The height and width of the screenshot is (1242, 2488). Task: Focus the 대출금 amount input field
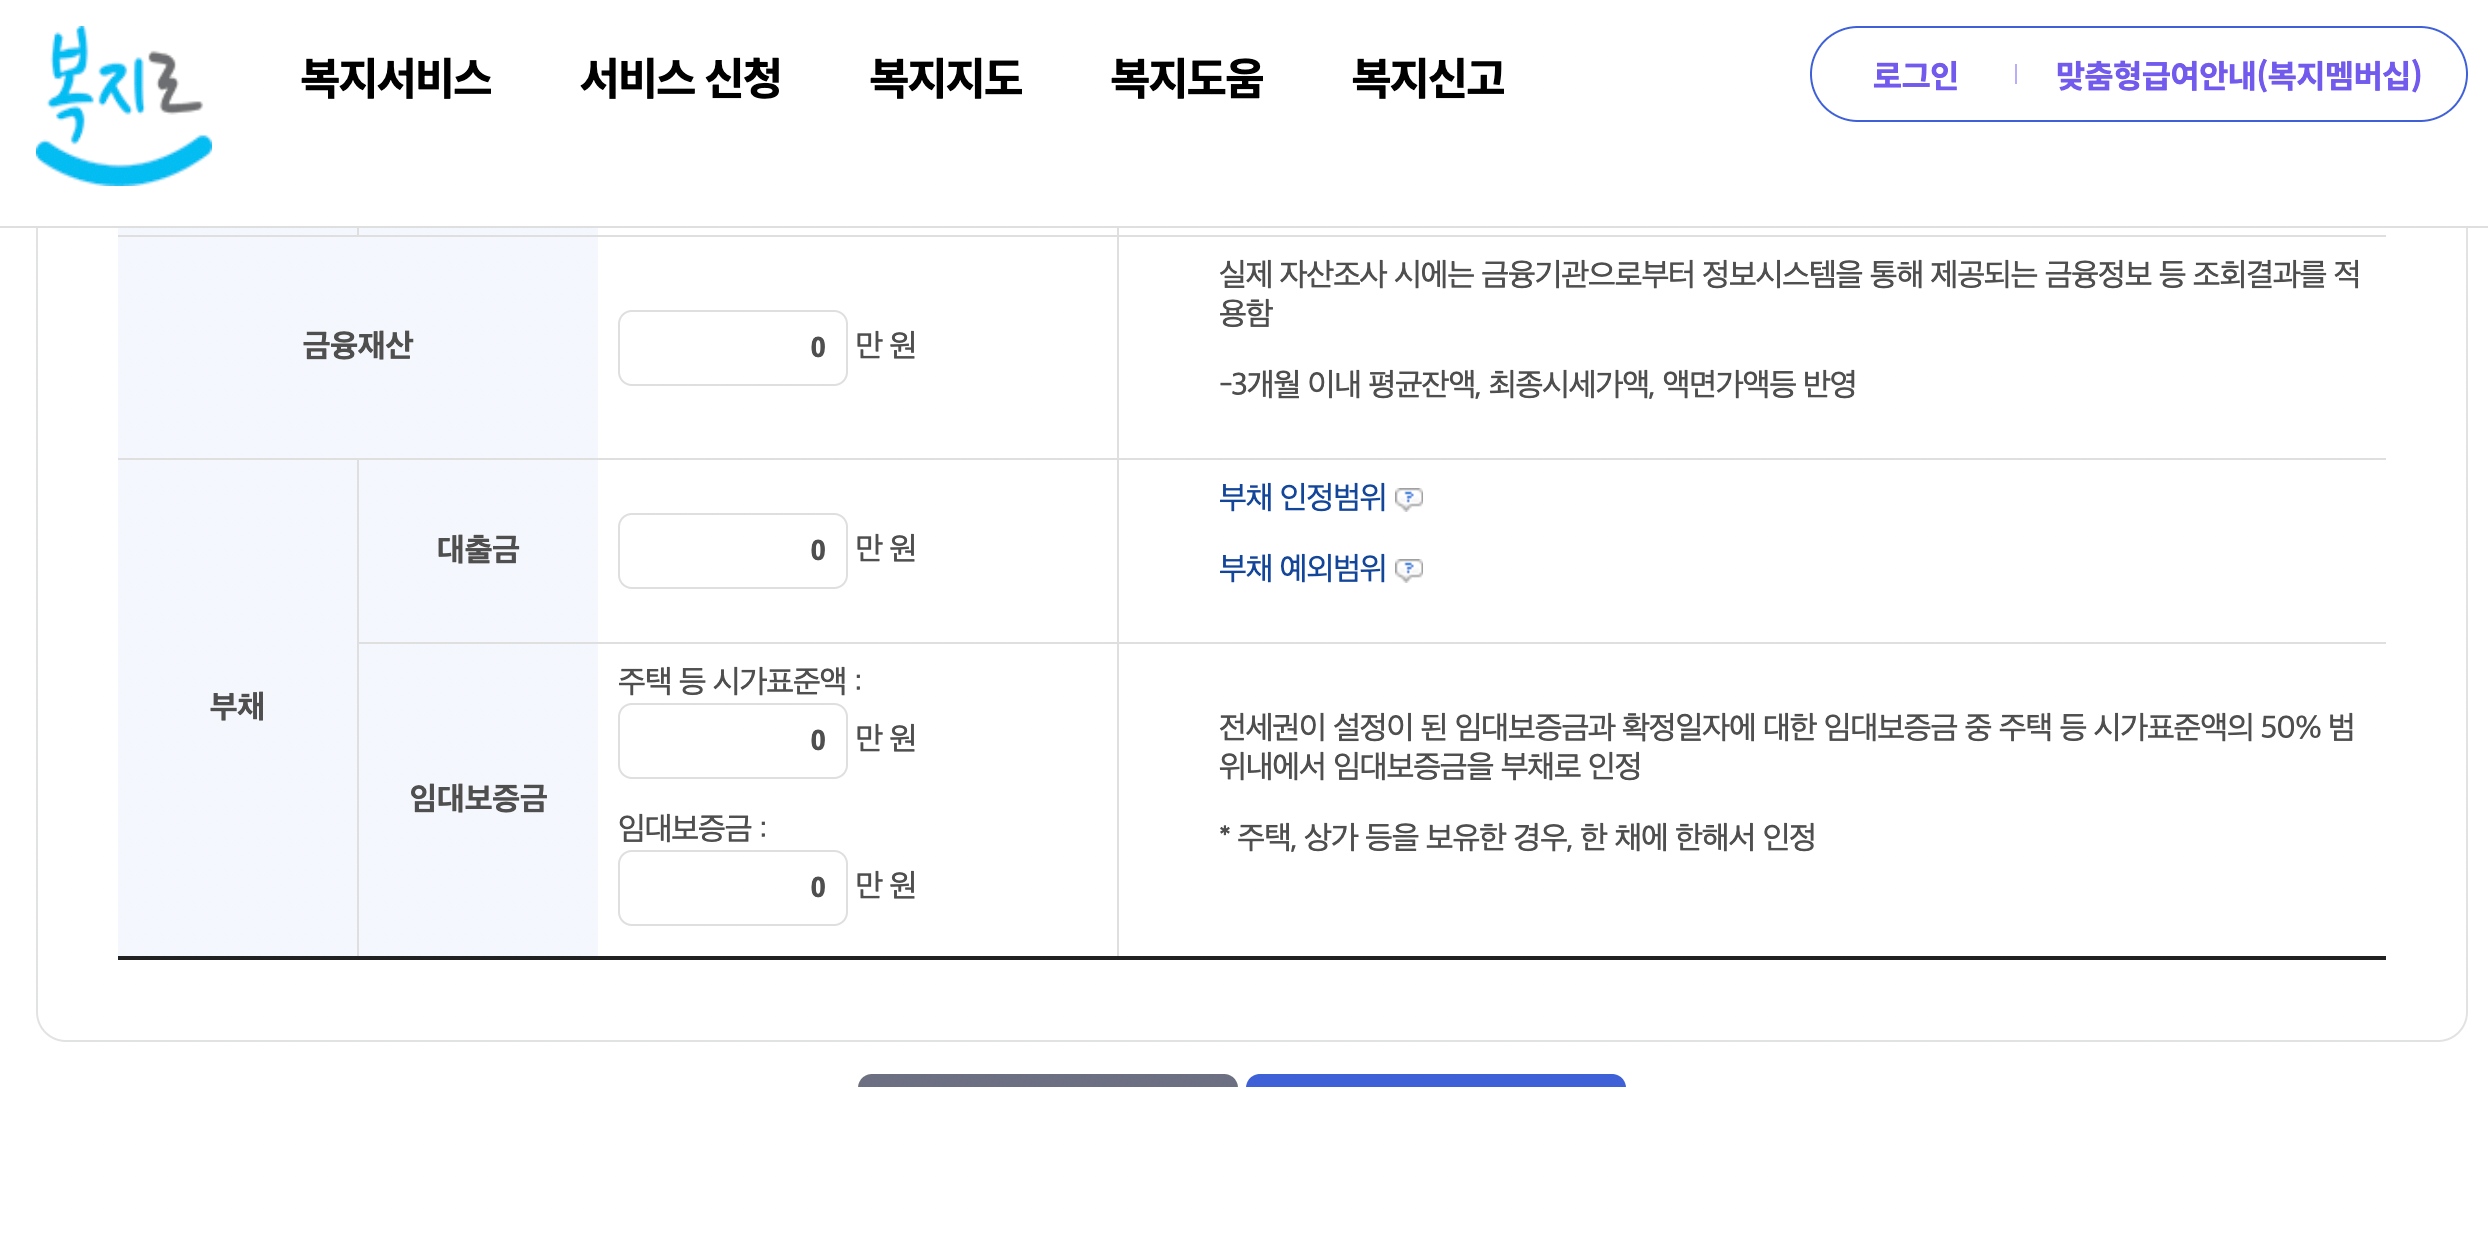pos(732,551)
